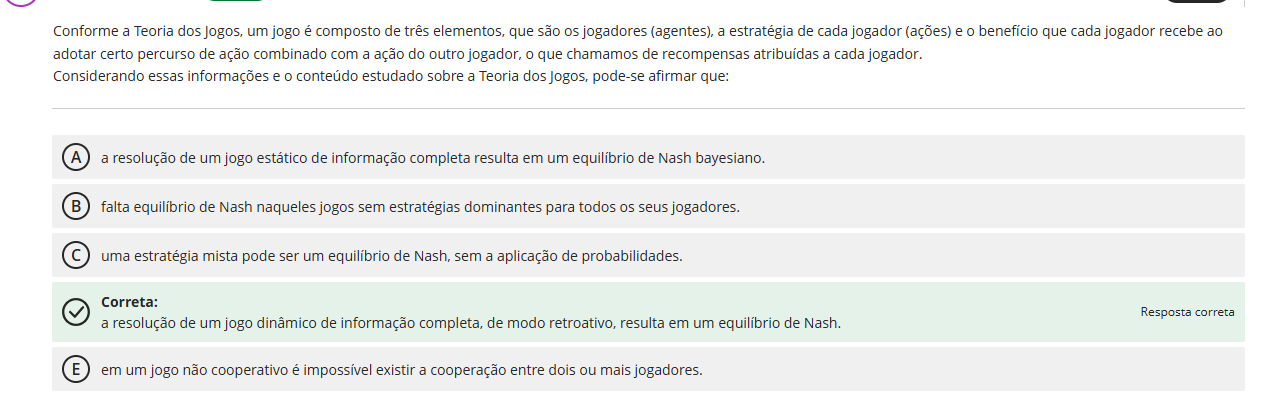Click the correct answer text about jogo dinâmico
The height and width of the screenshot is (411, 1261).
click(x=471, y=323)
